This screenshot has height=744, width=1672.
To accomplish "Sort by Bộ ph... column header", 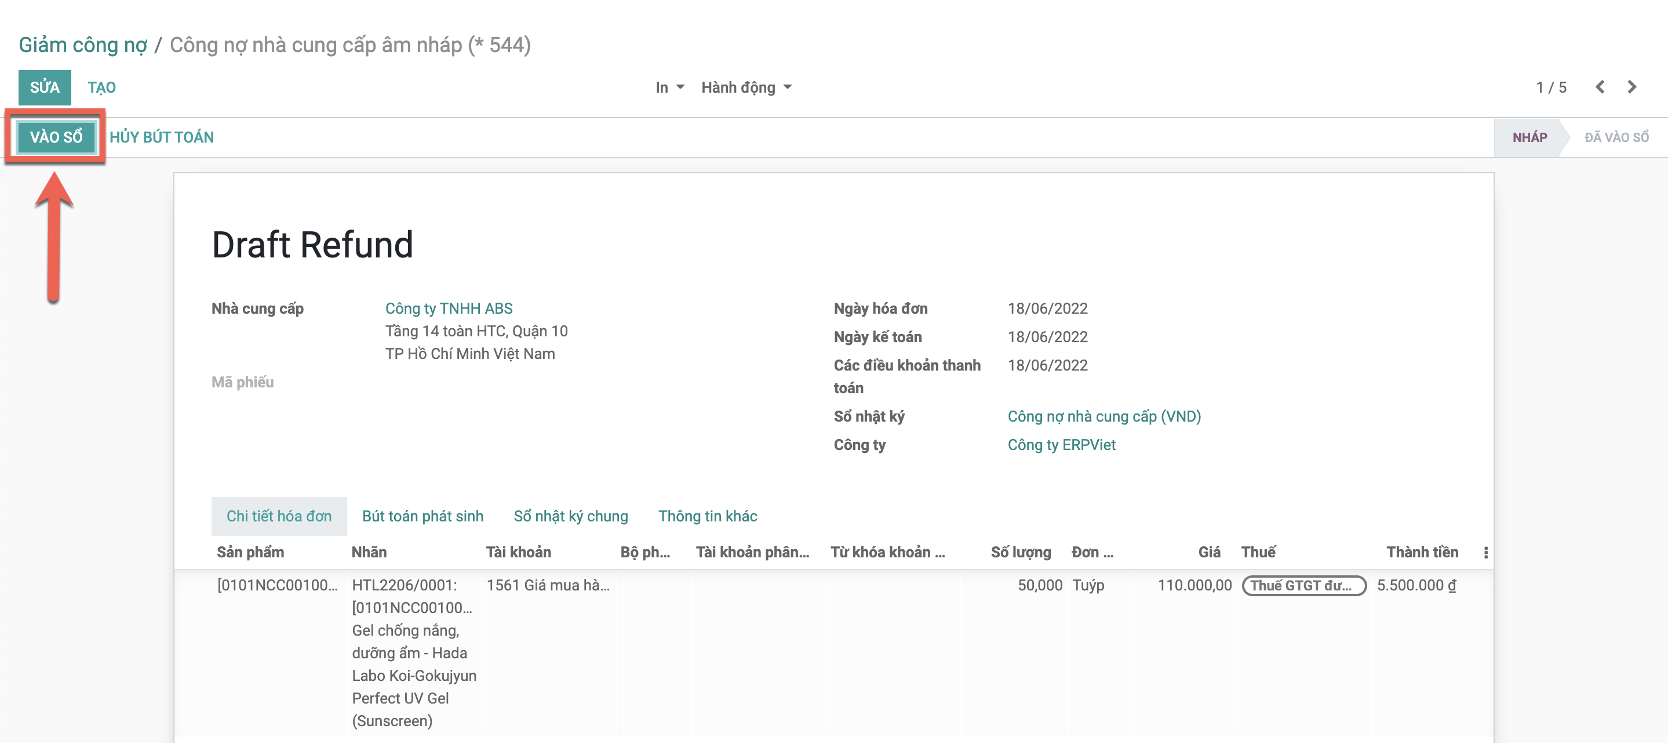I will click(x=645, y=552).
